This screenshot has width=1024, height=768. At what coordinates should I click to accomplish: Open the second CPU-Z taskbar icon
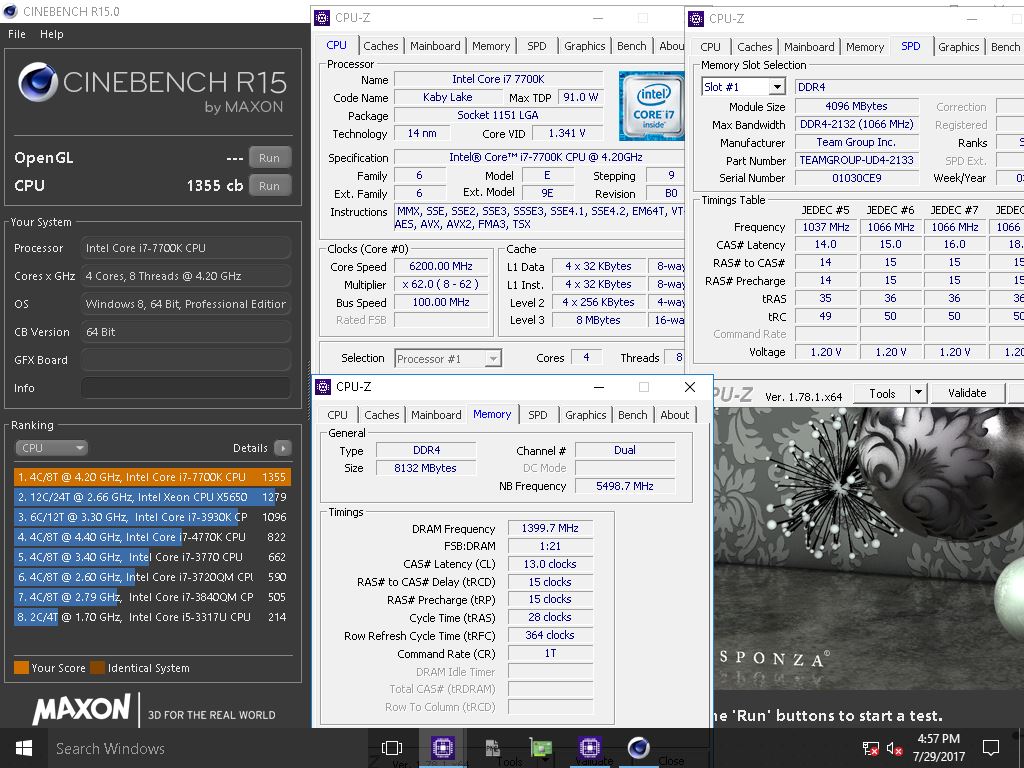point(589,747)
